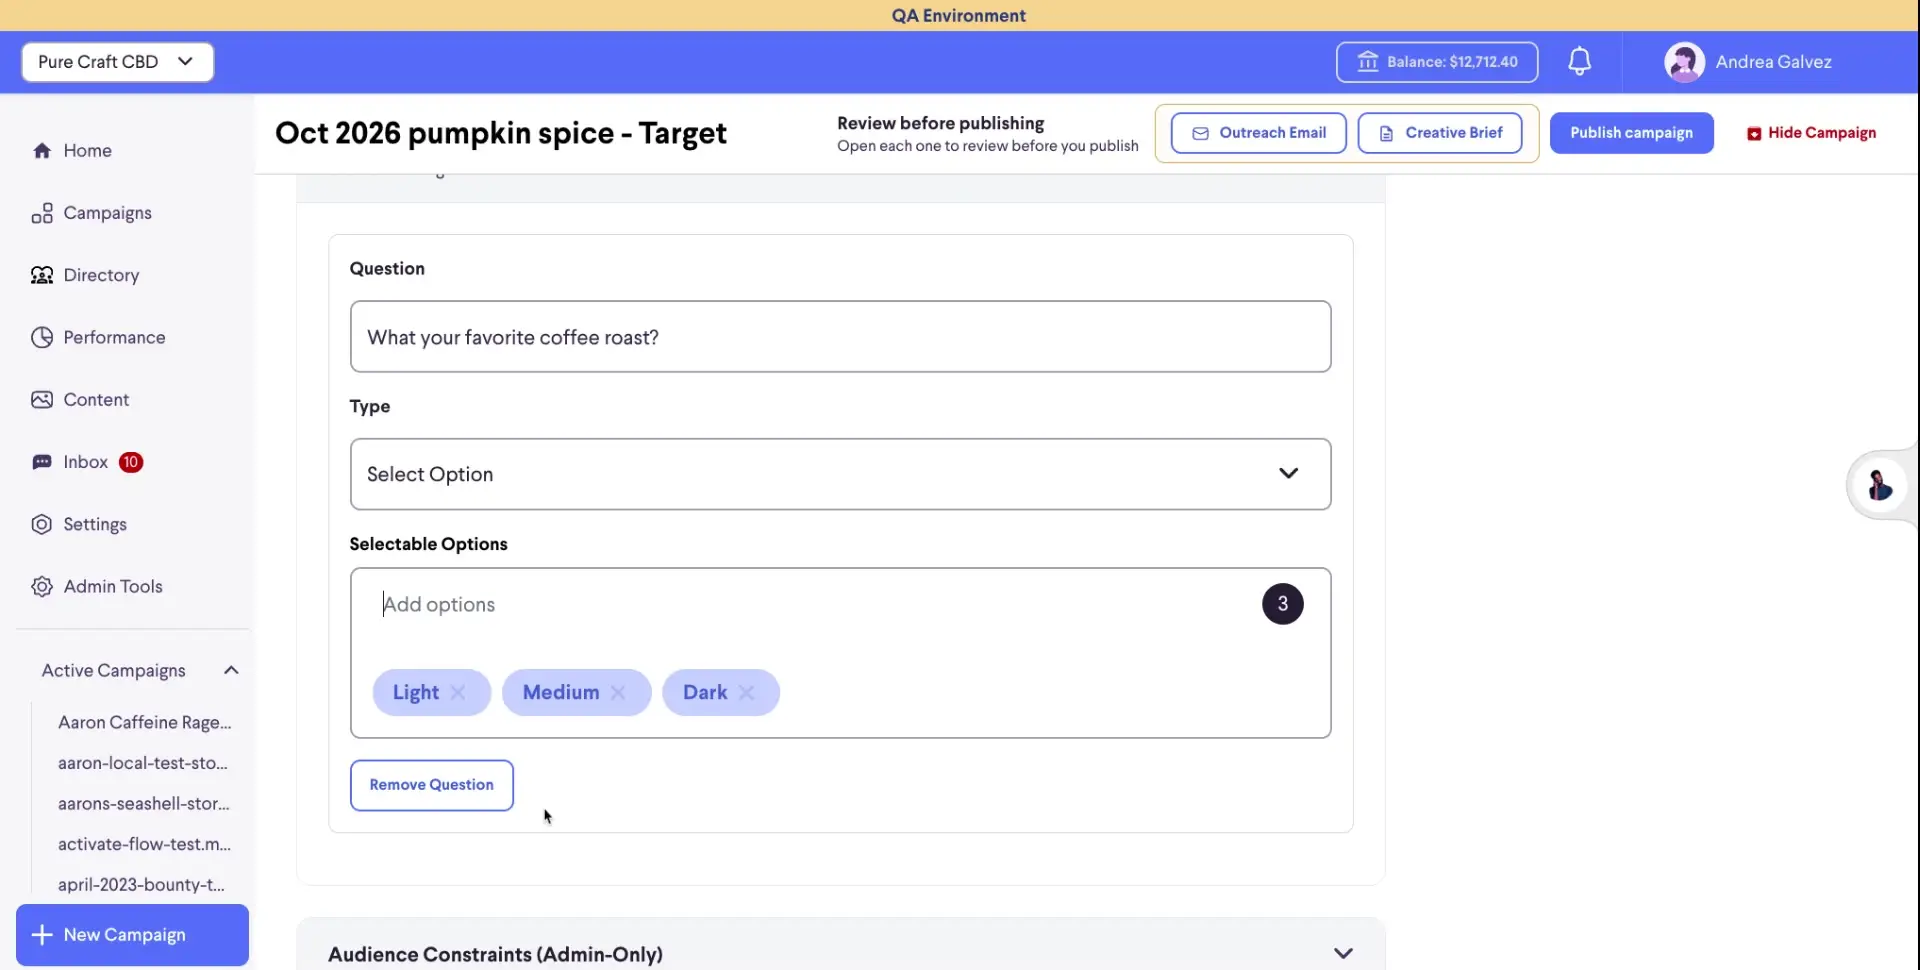The height and width of the screenshot is (970, 1920).
Task: Click the New Campaign button
Action: pyautogui.click(x=132, y=935)
